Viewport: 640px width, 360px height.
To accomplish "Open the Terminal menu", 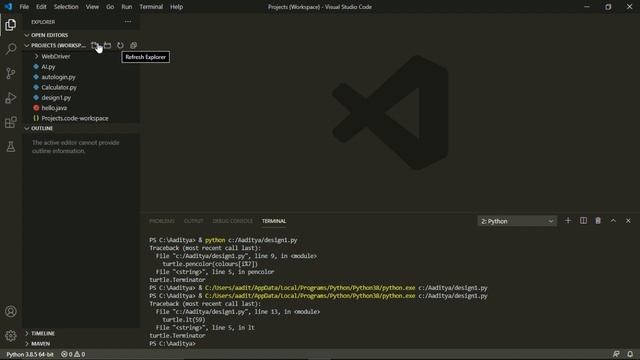I will pos(151,7).
